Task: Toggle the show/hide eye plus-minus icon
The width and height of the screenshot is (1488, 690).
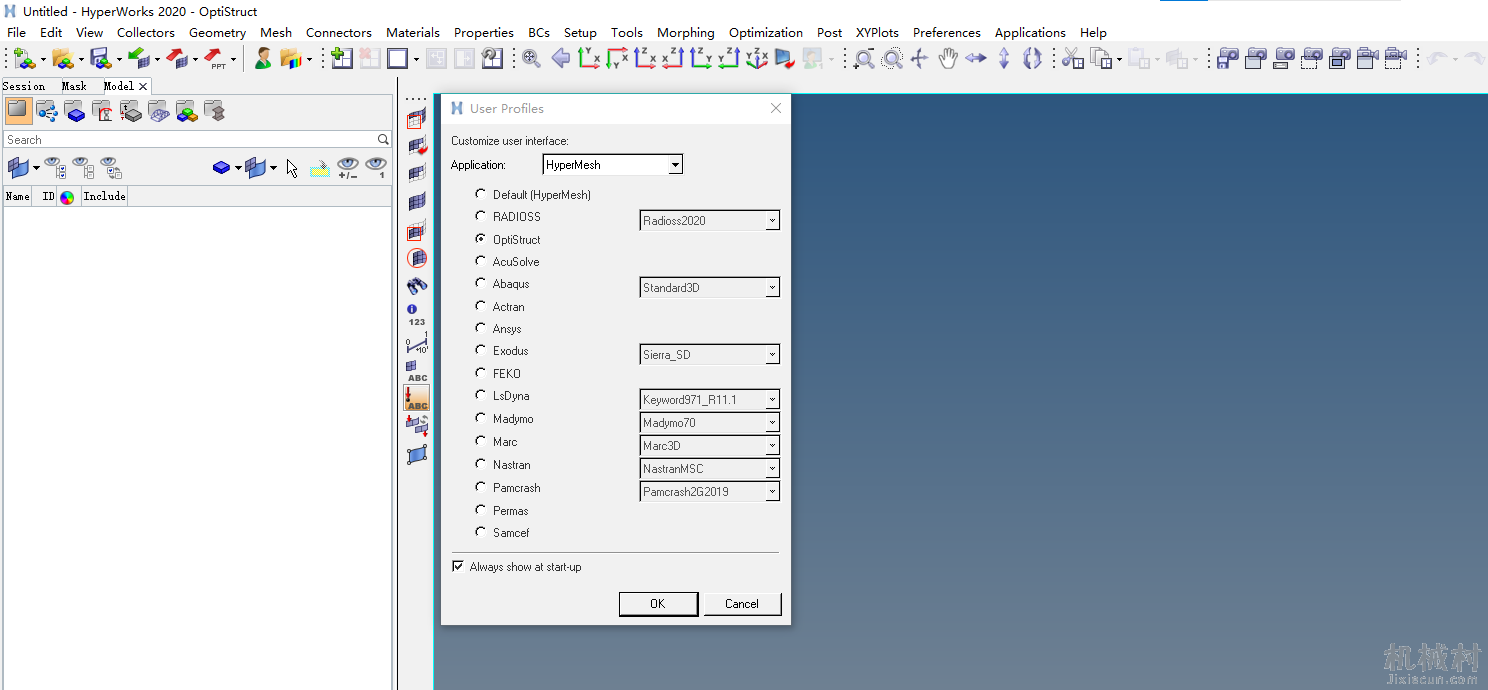Action: pyautogui.click(x=347, y=168)
